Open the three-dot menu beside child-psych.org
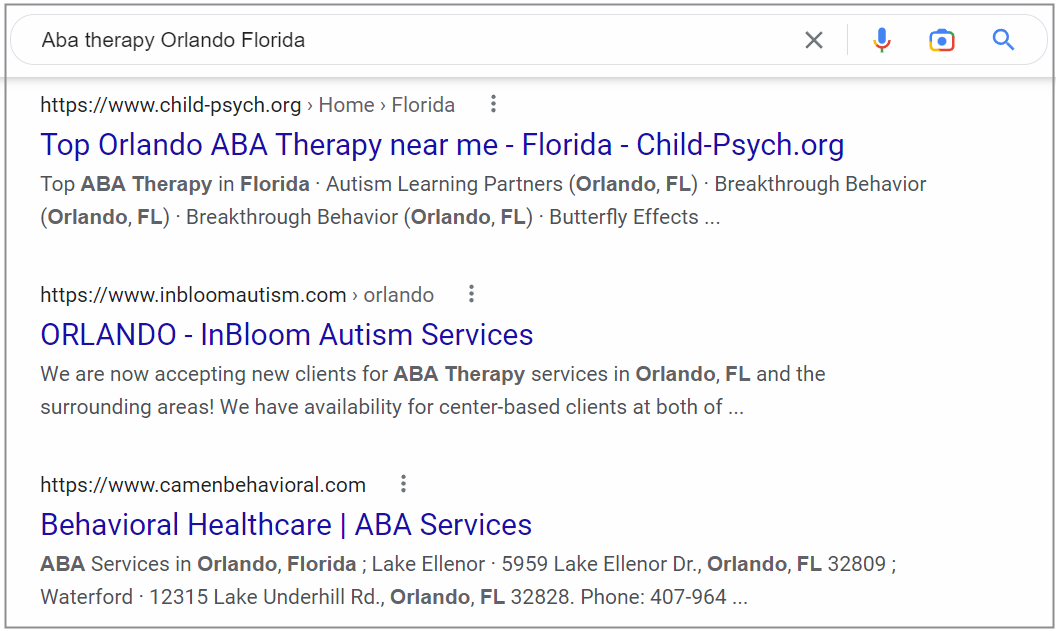The width and height of the screenshot is (1056, 631). click(493, 104)
